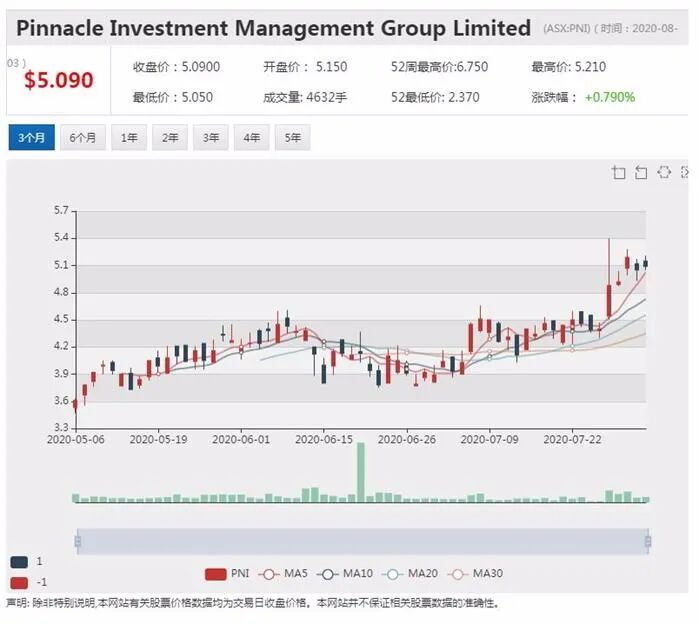
Task: Grab the left data zoom handle
Action: (x=78, y=542)
